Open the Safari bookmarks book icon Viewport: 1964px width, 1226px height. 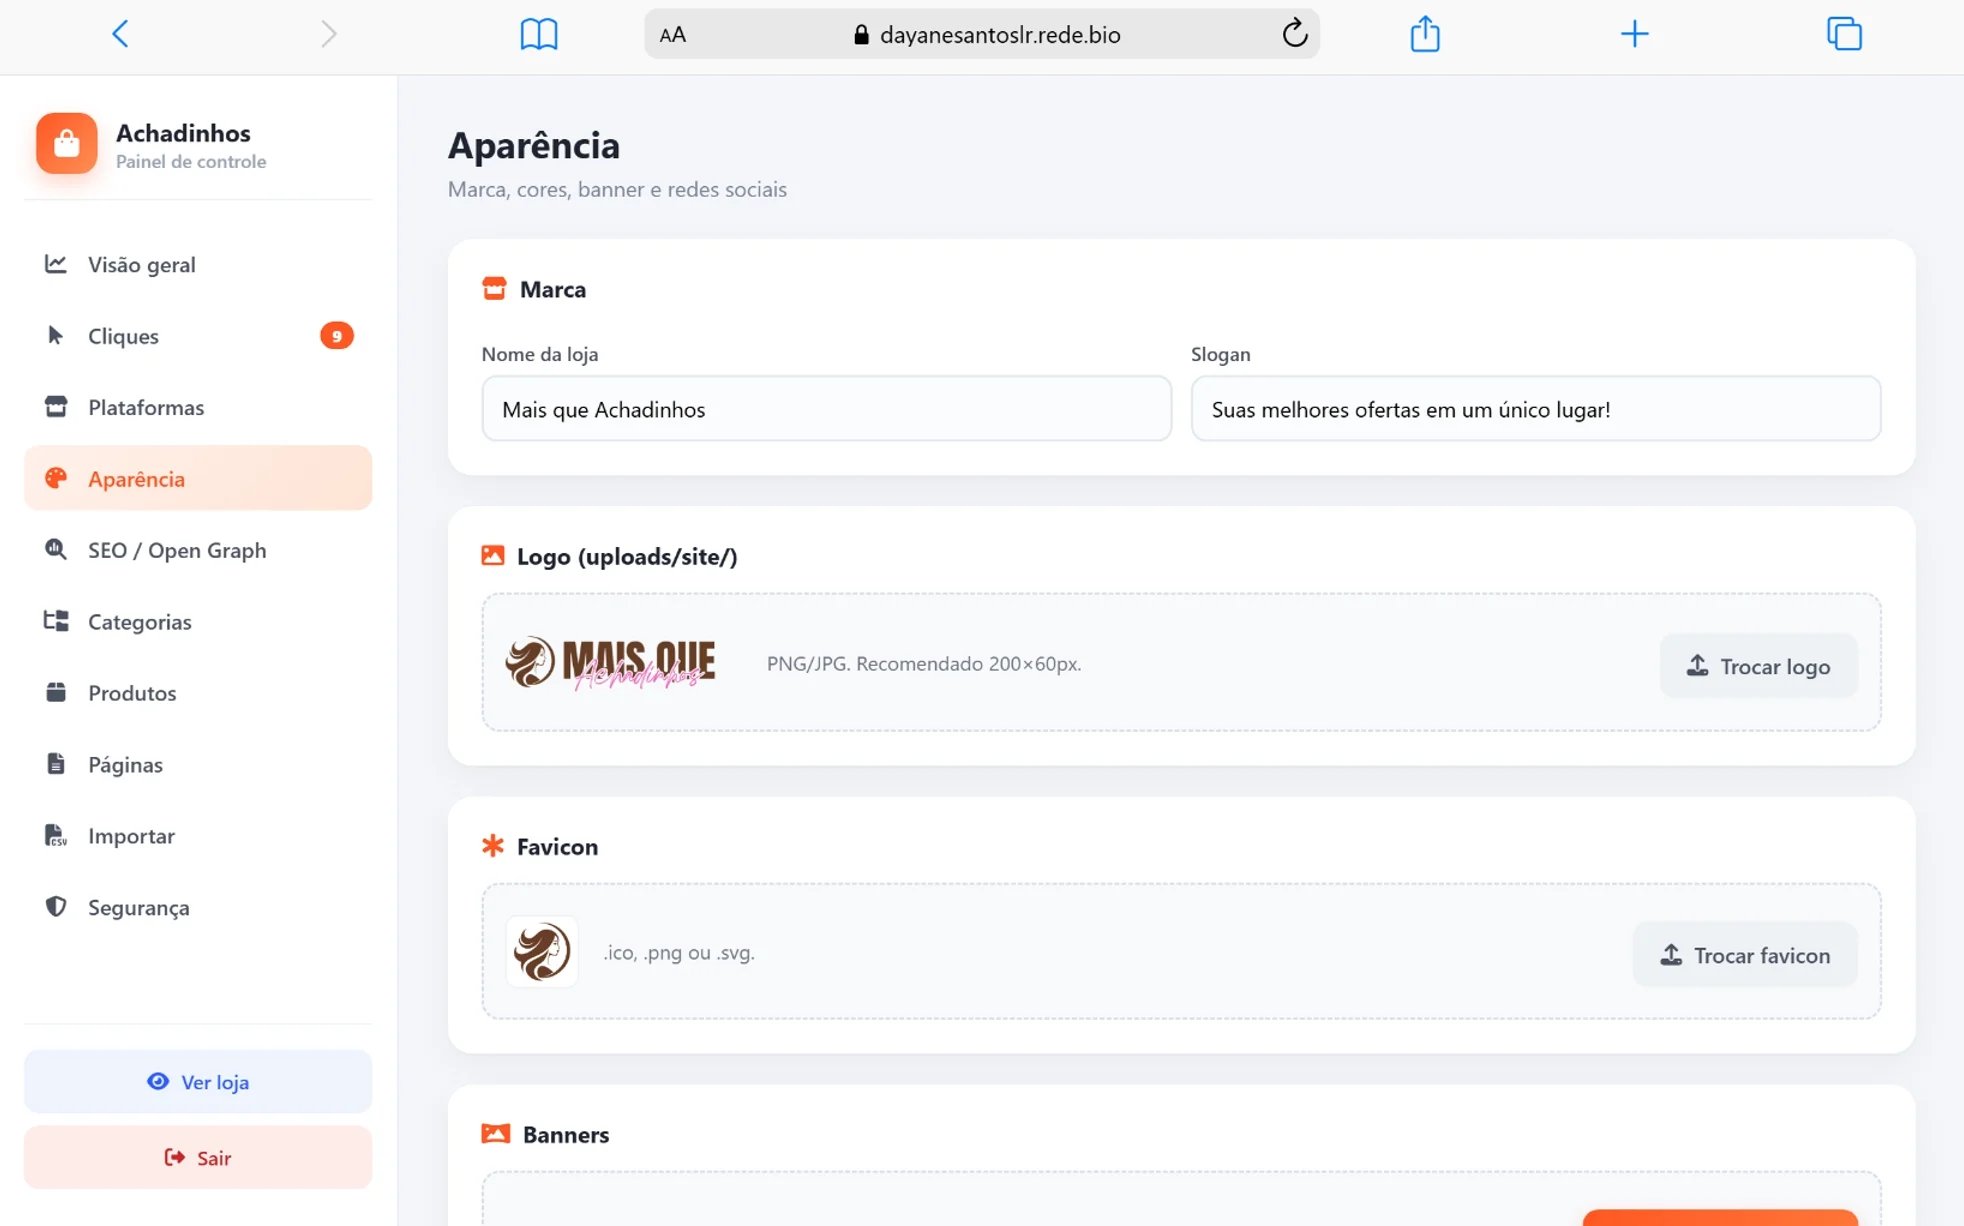pyautogui.click(x=539, y=34)
